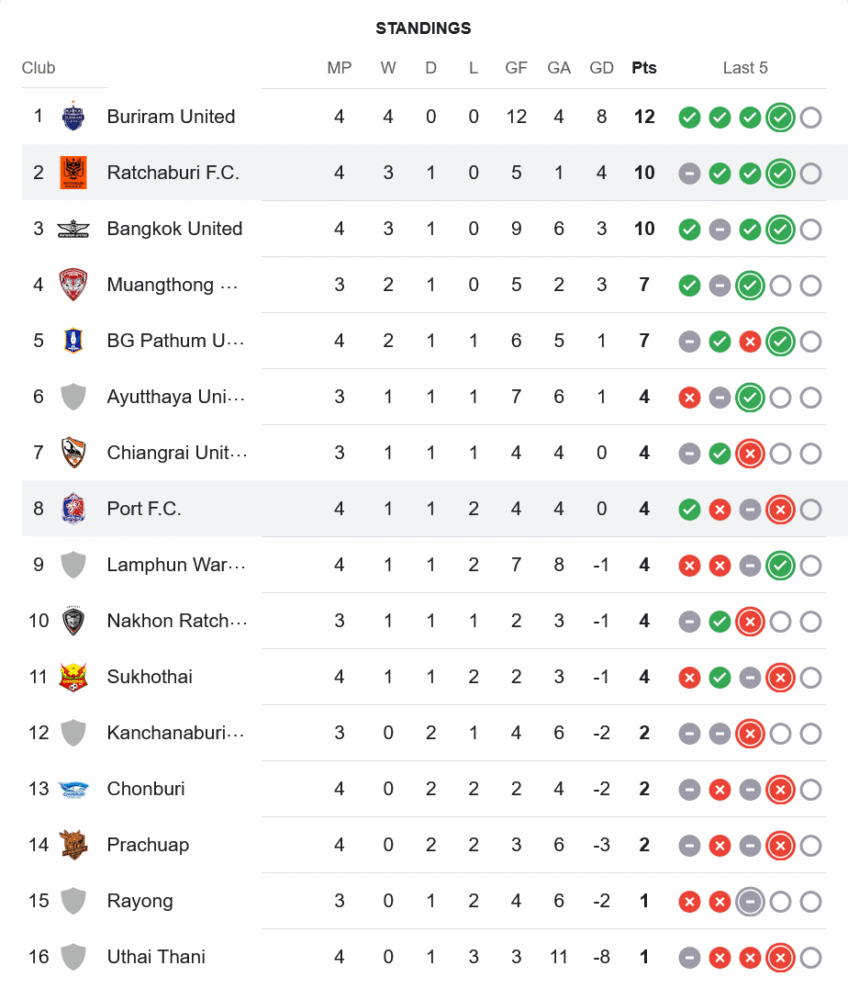The height and width of the screenshot is (1000, 848).
Task: Click the Last 5 column header
Action: point(745,68)
